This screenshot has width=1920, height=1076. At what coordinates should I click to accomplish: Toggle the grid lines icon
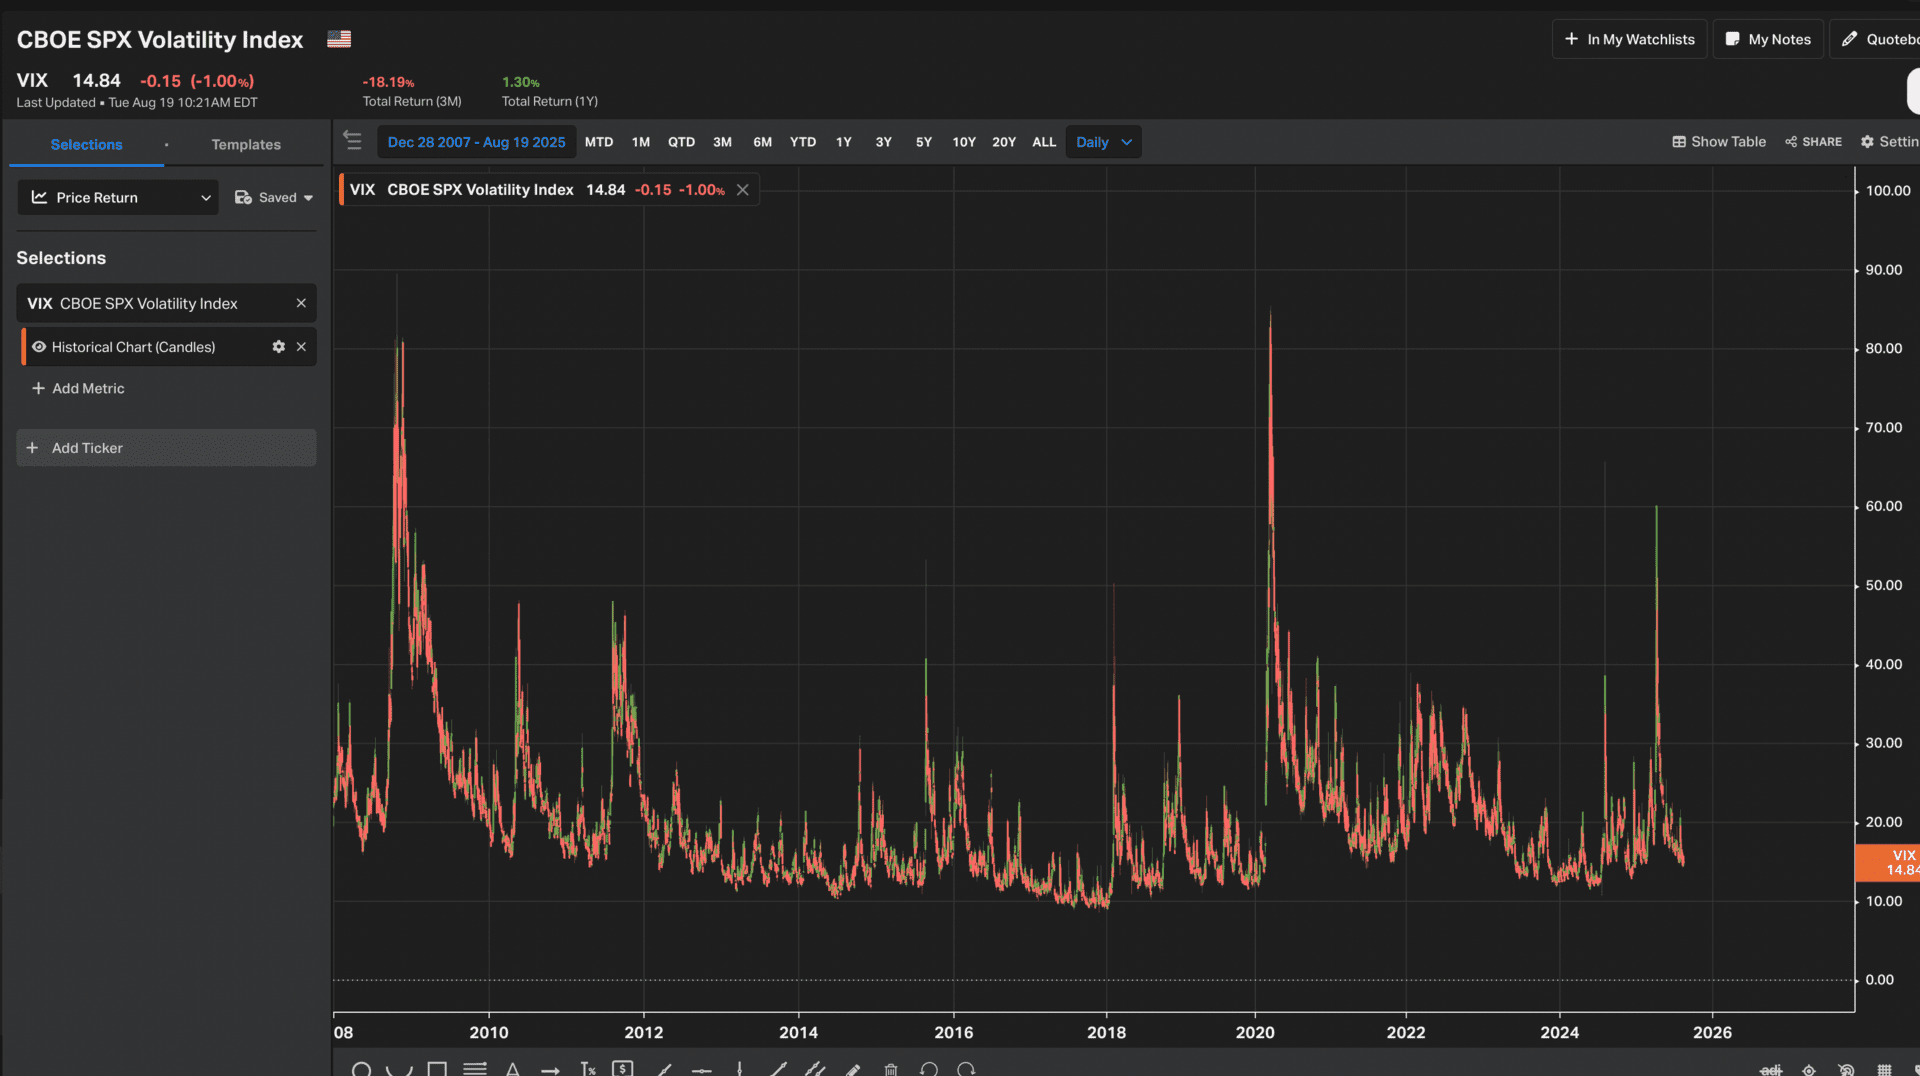click(1885, 1069)
